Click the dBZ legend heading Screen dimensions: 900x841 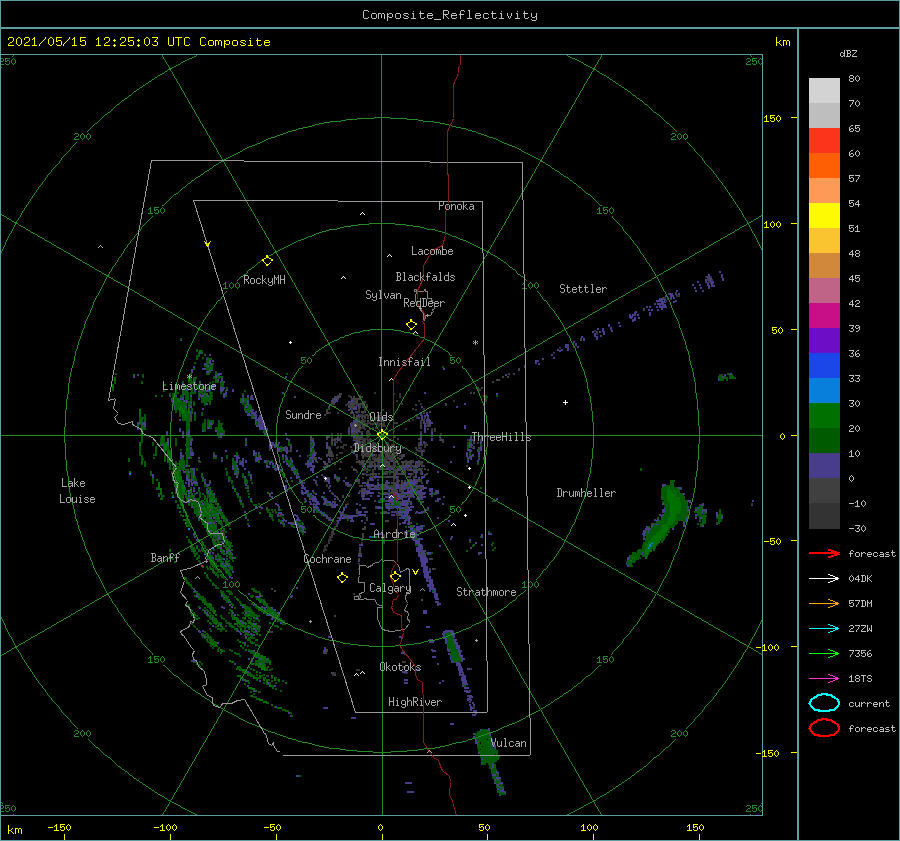tap(848, 53)
